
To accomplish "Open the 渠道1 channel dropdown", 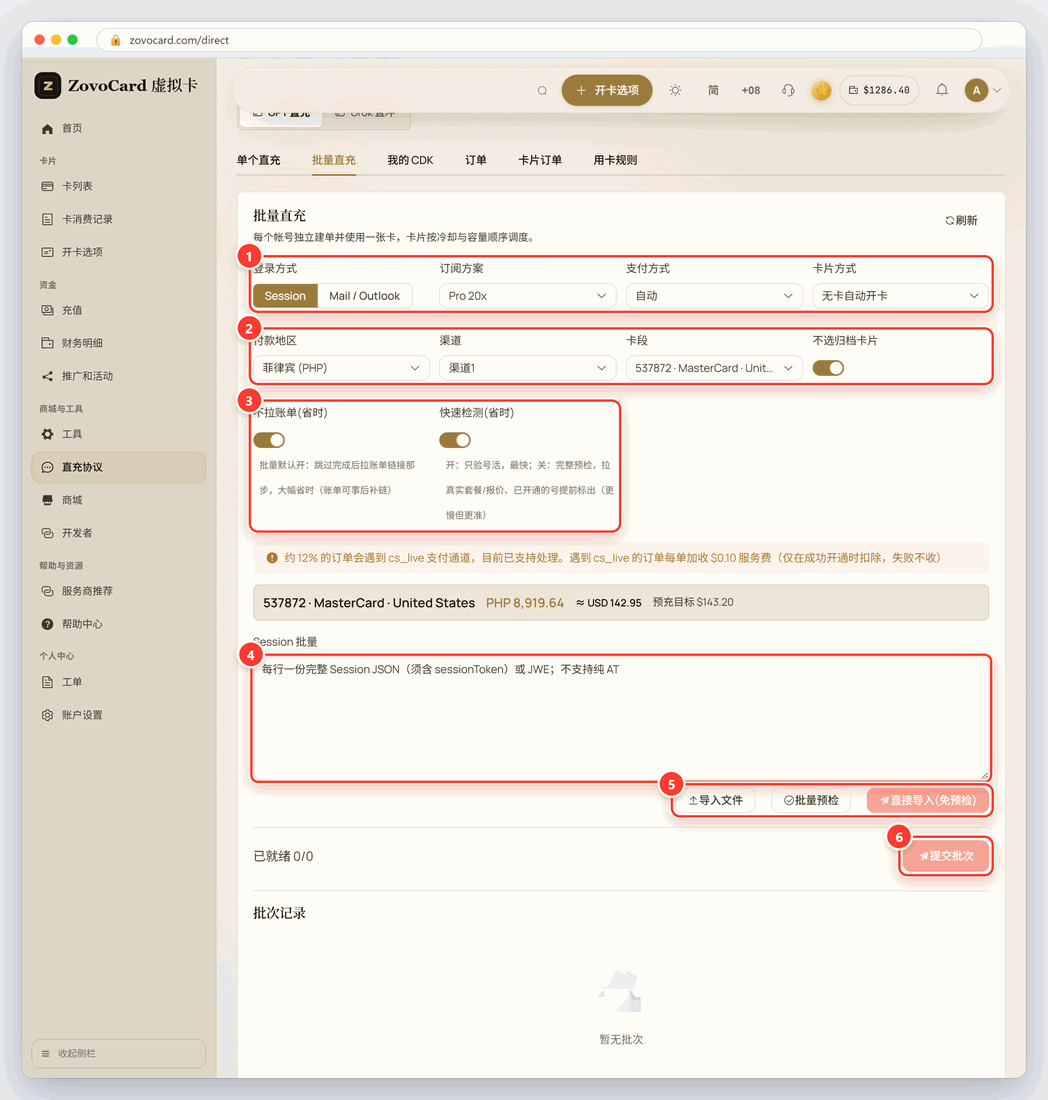I will (528, 368).
